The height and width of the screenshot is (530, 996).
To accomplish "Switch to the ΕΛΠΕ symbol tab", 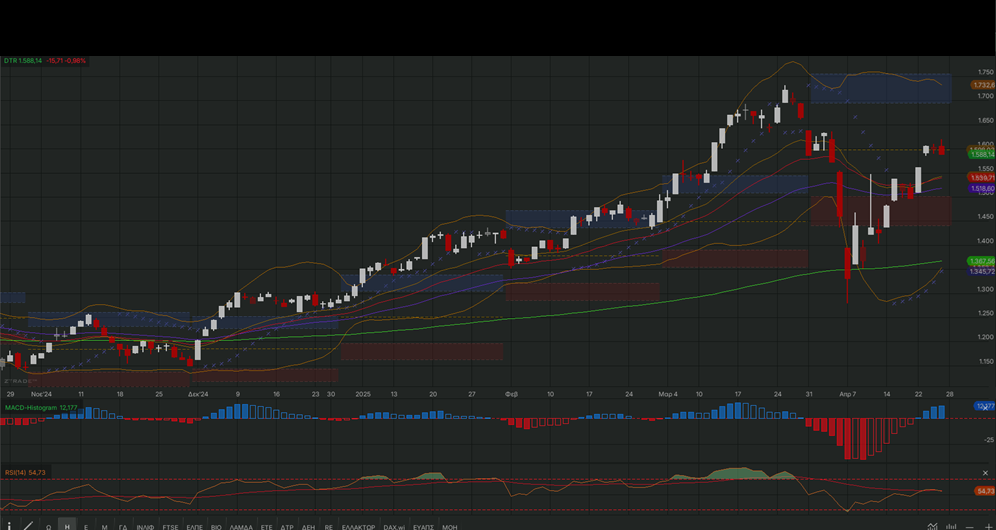I will point(194,527).
